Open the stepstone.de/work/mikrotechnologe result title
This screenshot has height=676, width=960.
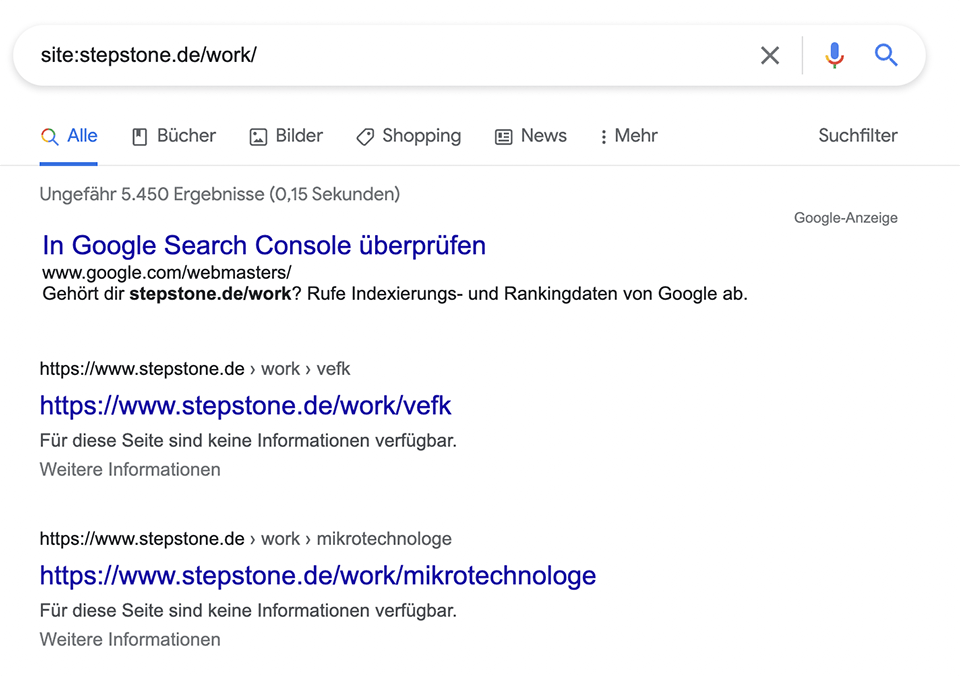[x=318, y=576]
